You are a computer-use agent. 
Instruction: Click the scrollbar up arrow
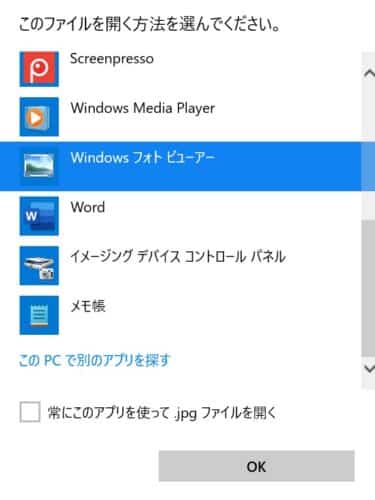(369, 73)
